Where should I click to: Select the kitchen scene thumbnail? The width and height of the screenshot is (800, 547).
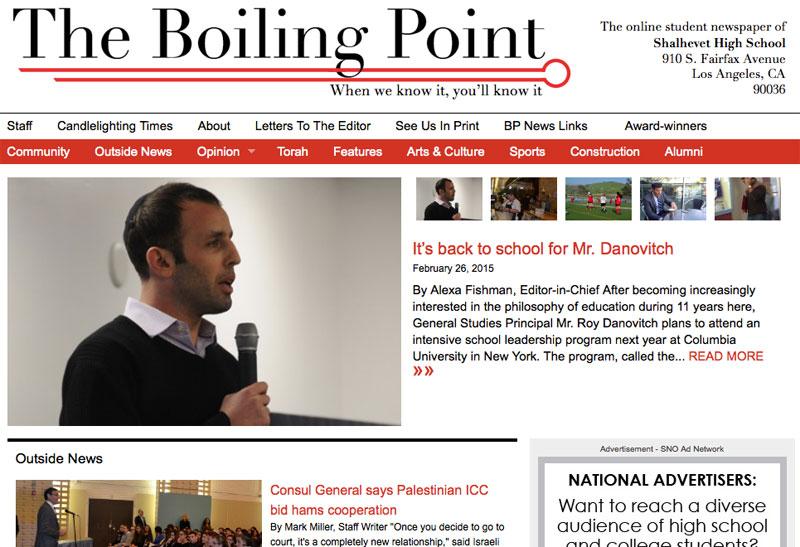[x=524, y=199]
